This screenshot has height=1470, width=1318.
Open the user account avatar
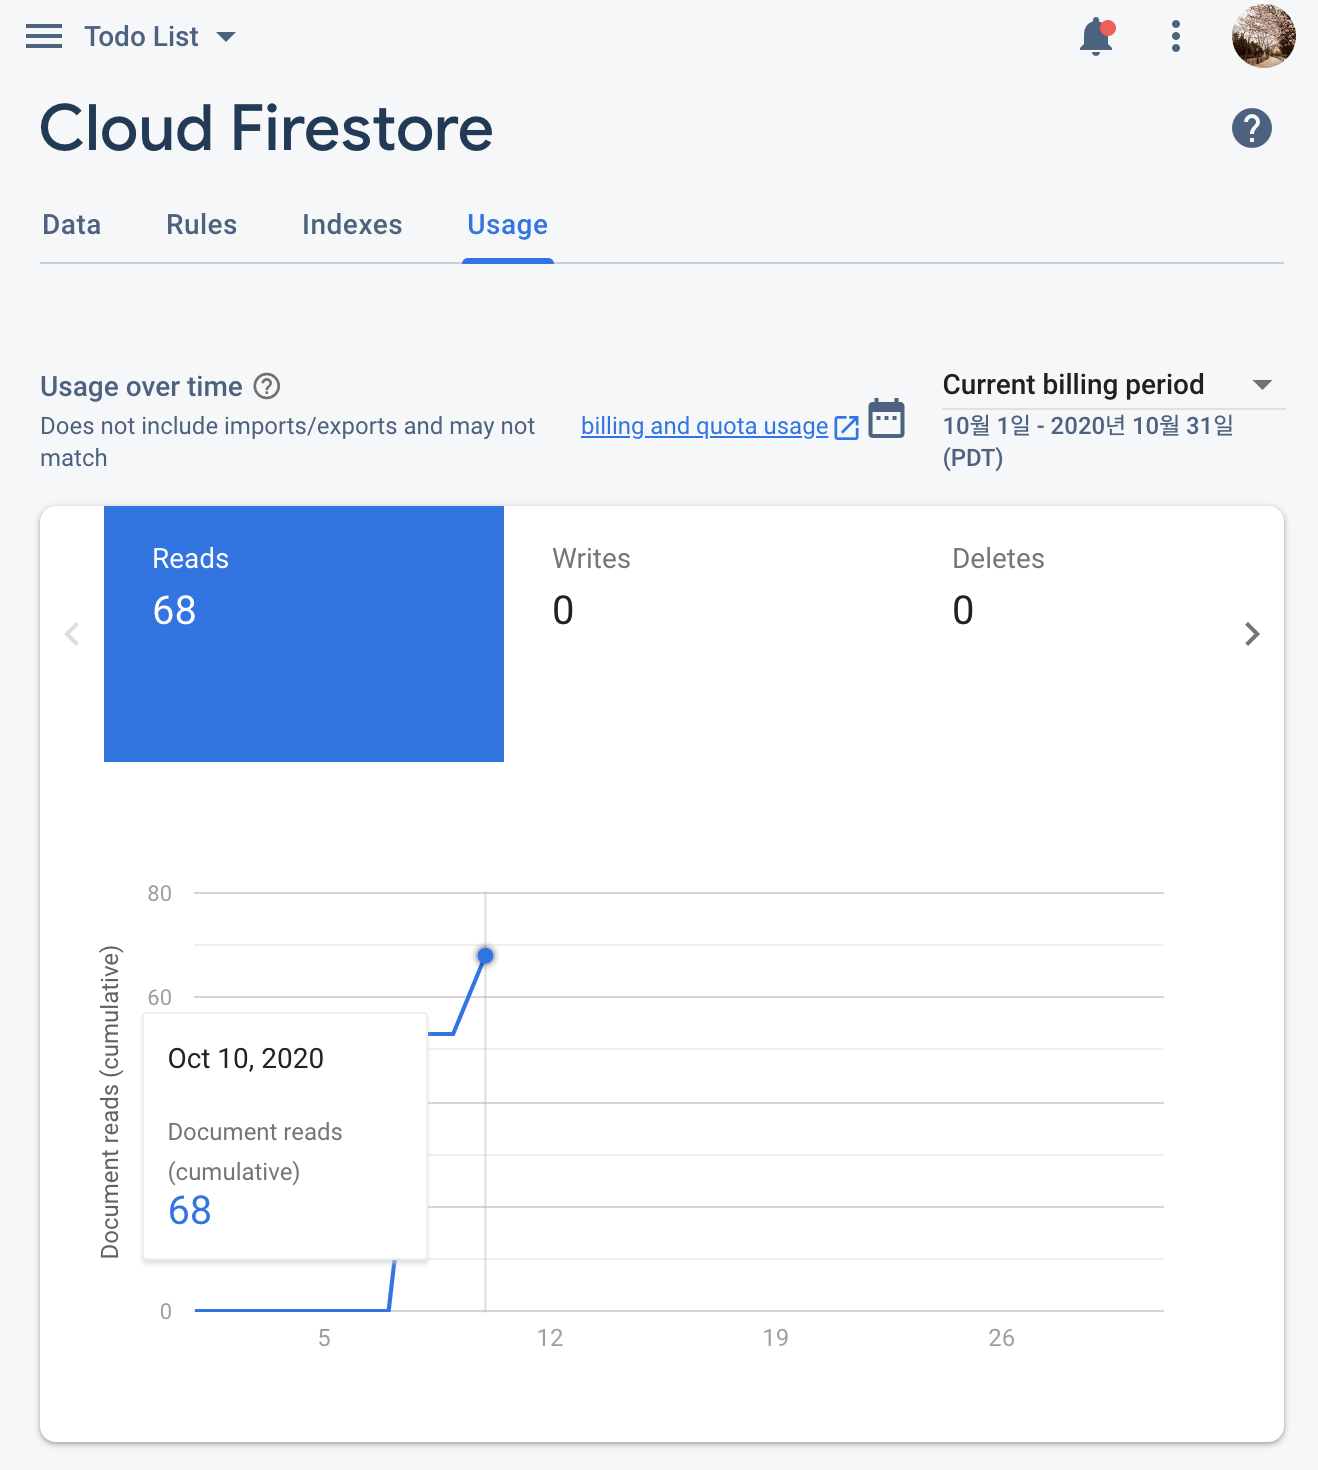point(1263,35)
